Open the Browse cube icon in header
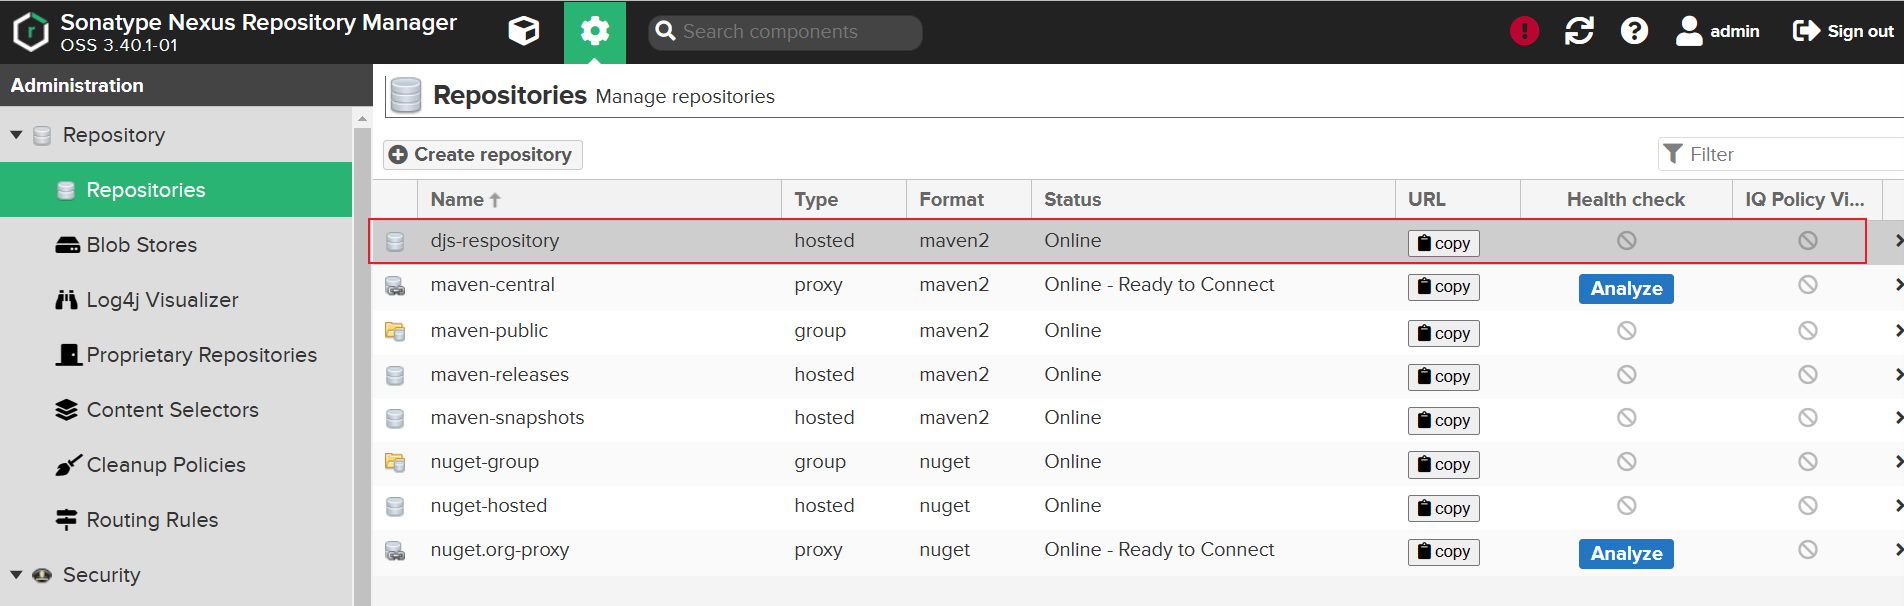The width and height of the screenshot is (1904, 606). pyautogui.click(x=523, y=32)
